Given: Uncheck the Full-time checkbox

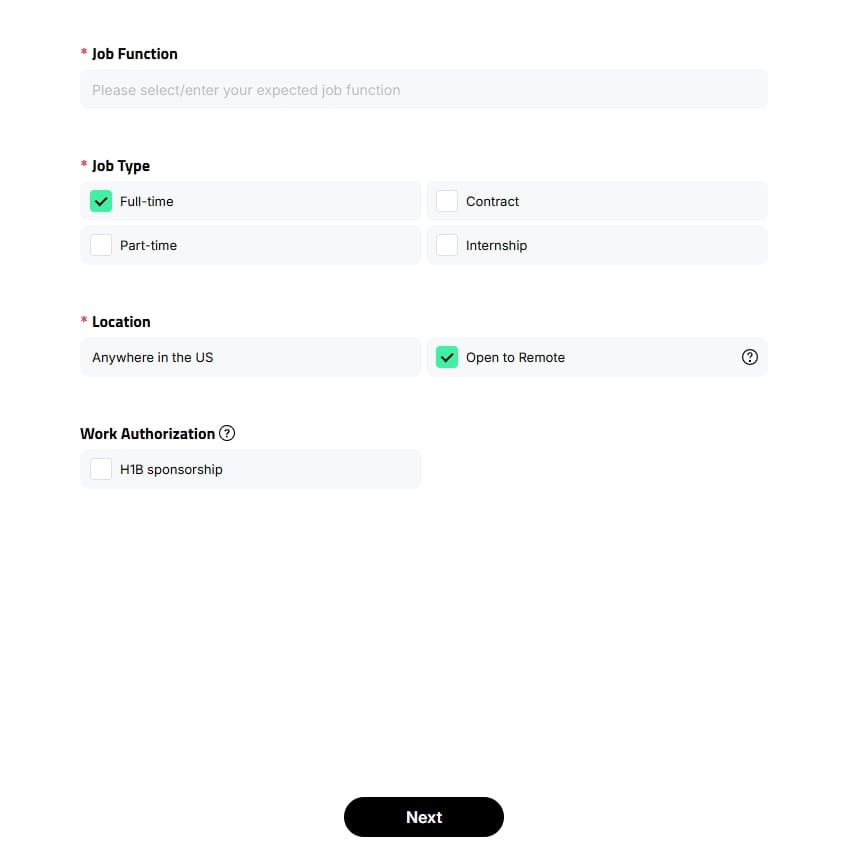Looking at the screenshot, I should pyautogui.click(x=101, y=201).
